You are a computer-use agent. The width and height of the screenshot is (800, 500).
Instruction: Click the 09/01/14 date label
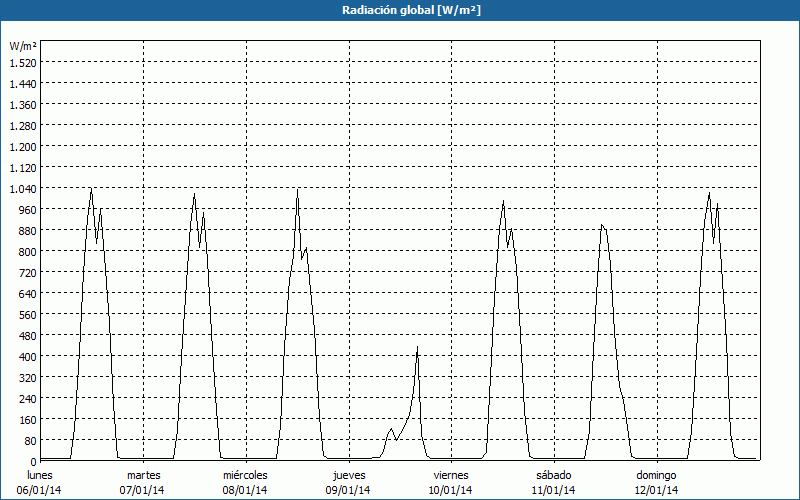(x=348, y=490)
